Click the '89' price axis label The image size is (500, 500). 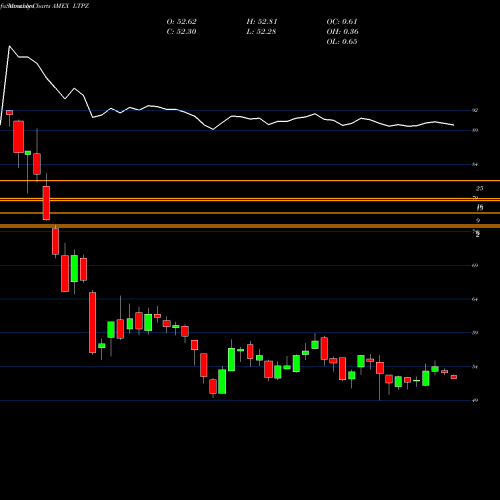click(475, 130)
